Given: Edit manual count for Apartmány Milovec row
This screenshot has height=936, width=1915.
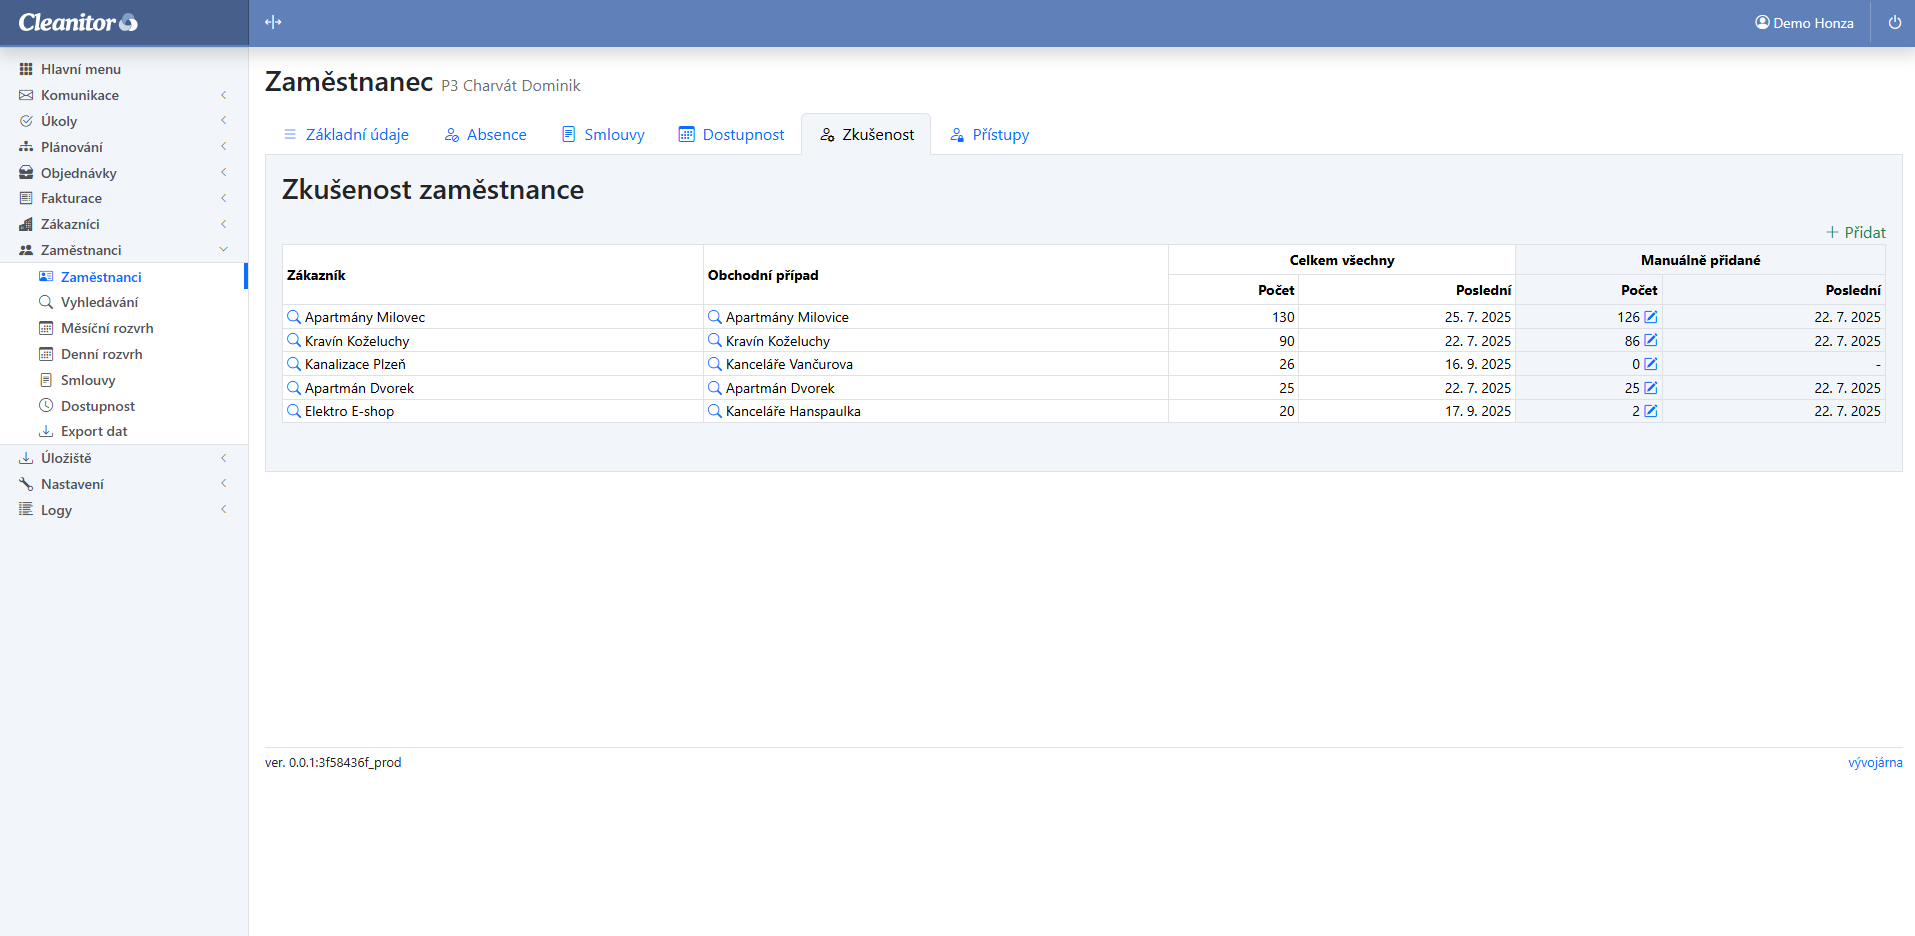Looking at the screenshot, I should coord(1651,317).
